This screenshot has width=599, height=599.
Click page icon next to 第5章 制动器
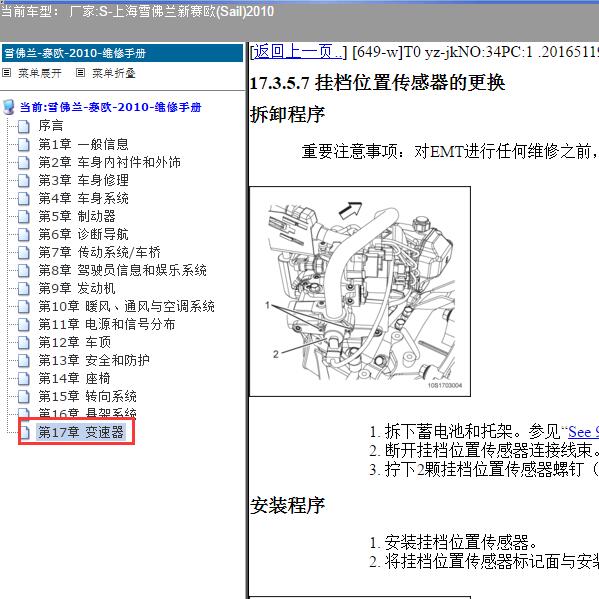point(24,216)
